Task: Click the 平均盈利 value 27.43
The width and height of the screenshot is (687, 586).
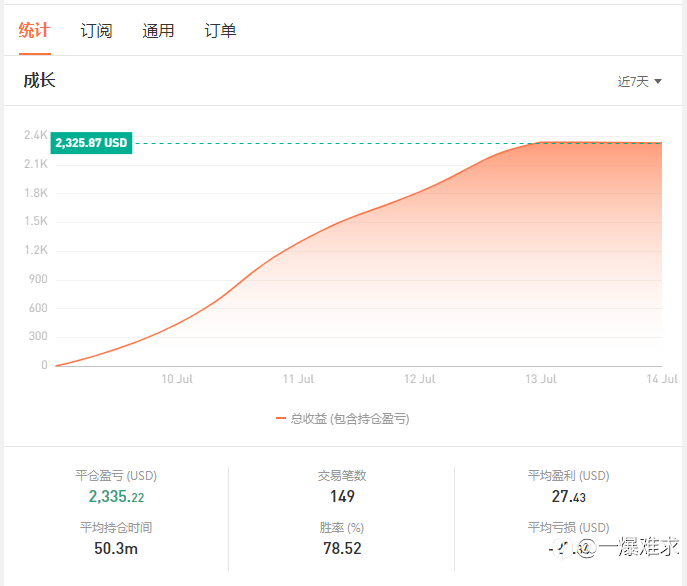Action: point(567,497)
